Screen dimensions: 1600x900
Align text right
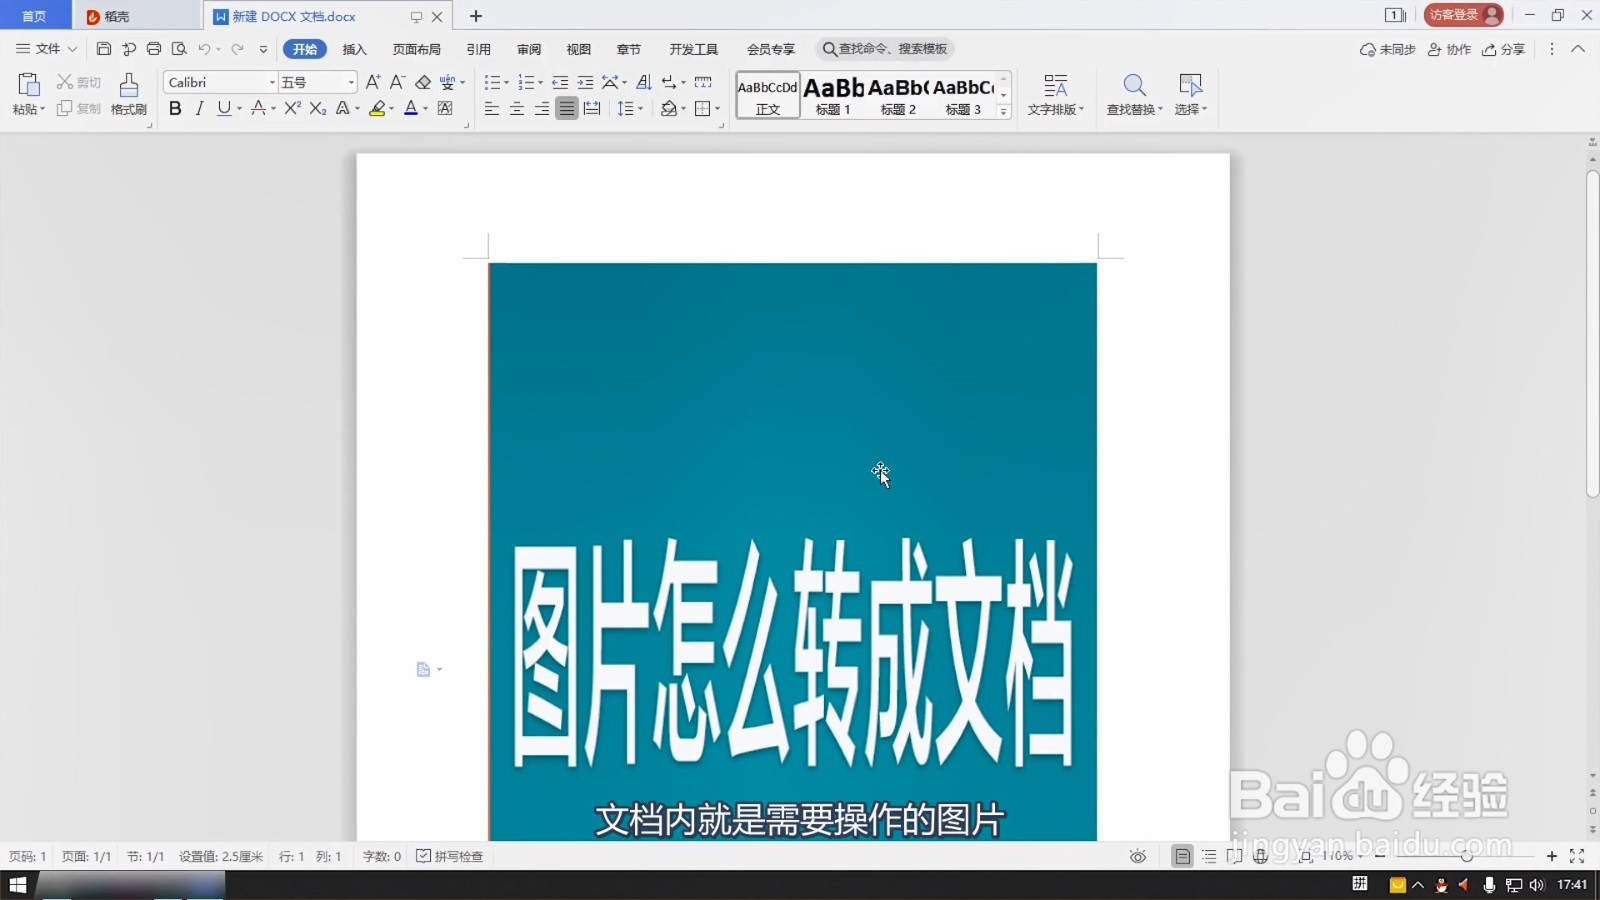541,108
